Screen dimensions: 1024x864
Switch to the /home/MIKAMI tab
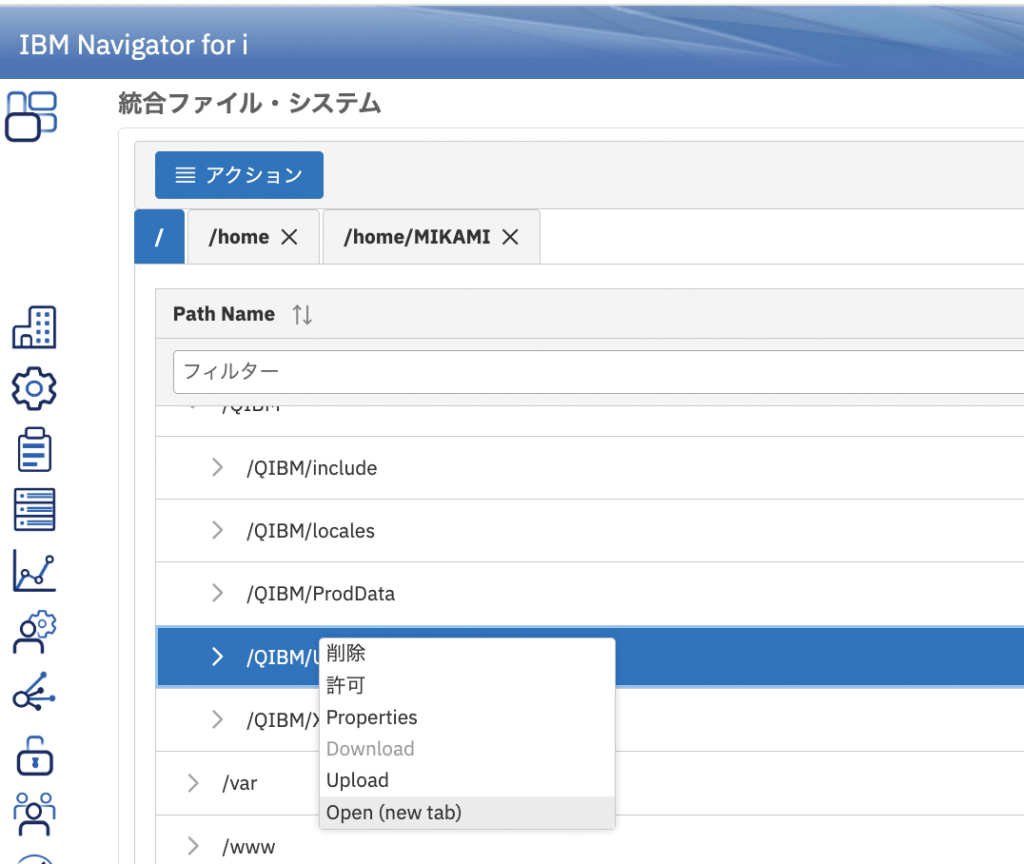pyautogui.click(x=420, y=237)
